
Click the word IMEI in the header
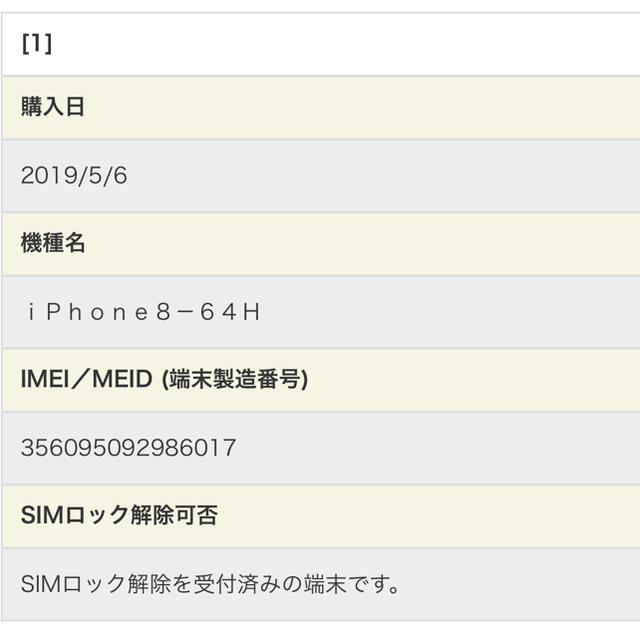tap(45, 379)
